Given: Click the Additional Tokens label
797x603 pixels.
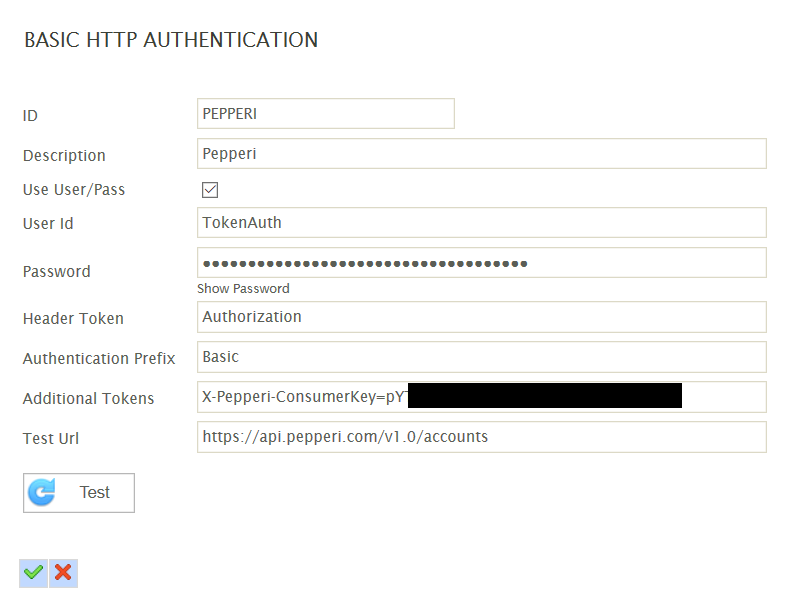Looking at the screenshot, I should click(x=88, y=398).
